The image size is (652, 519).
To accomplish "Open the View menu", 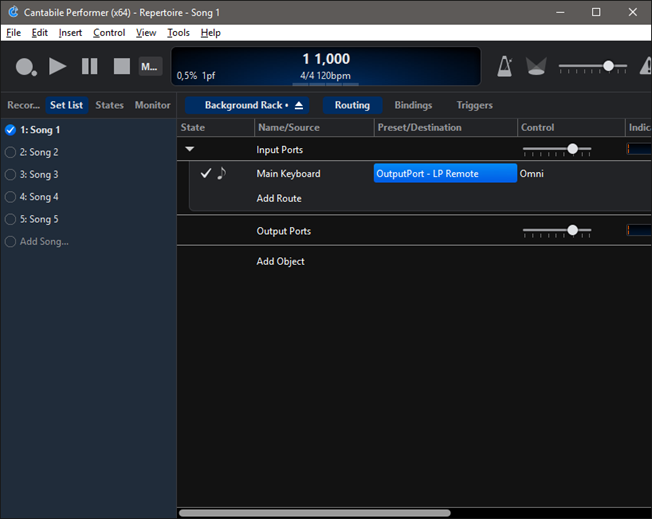I will (x=146, y=33).
